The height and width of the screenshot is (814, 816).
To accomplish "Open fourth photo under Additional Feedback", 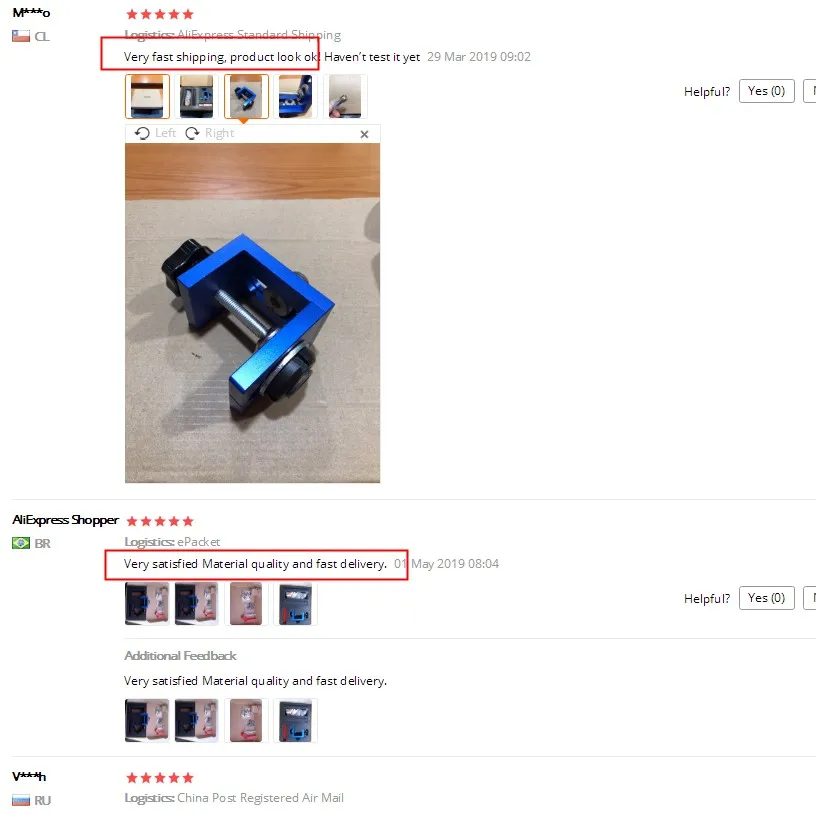I will tap(296, 720).
